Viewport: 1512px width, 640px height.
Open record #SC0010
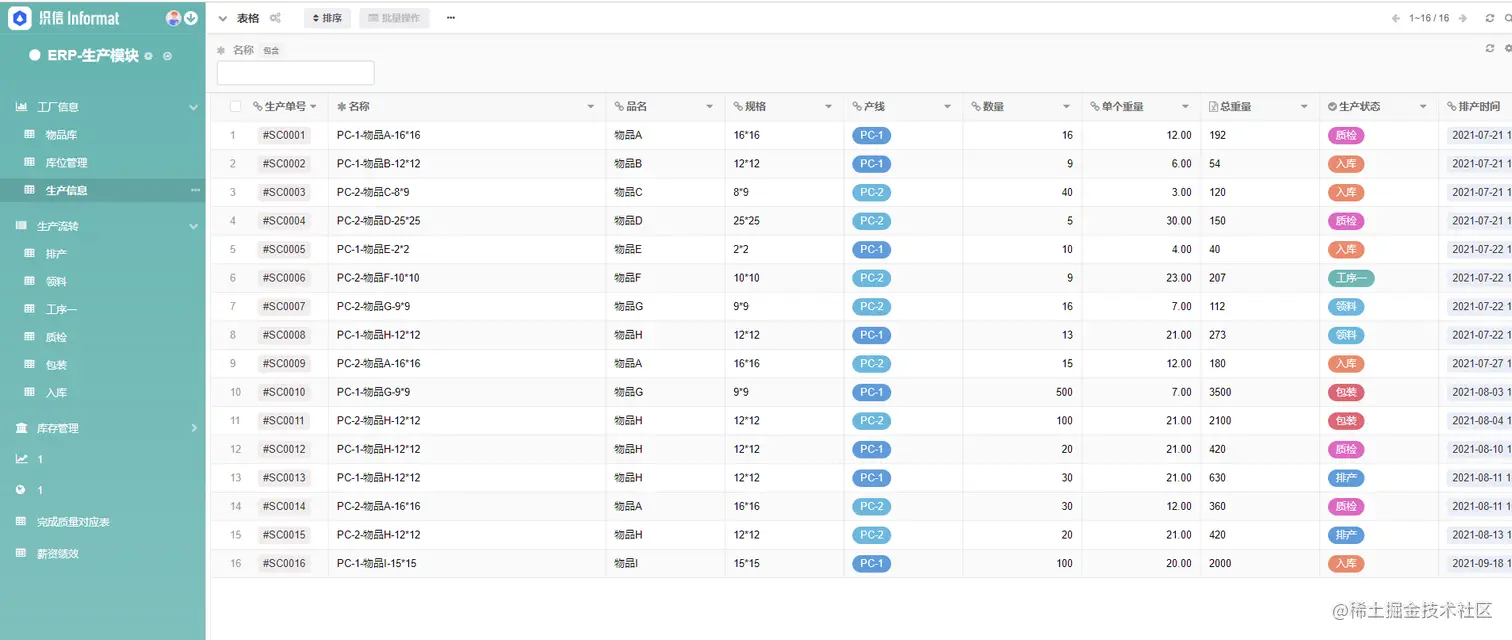[x=284, y=392]
